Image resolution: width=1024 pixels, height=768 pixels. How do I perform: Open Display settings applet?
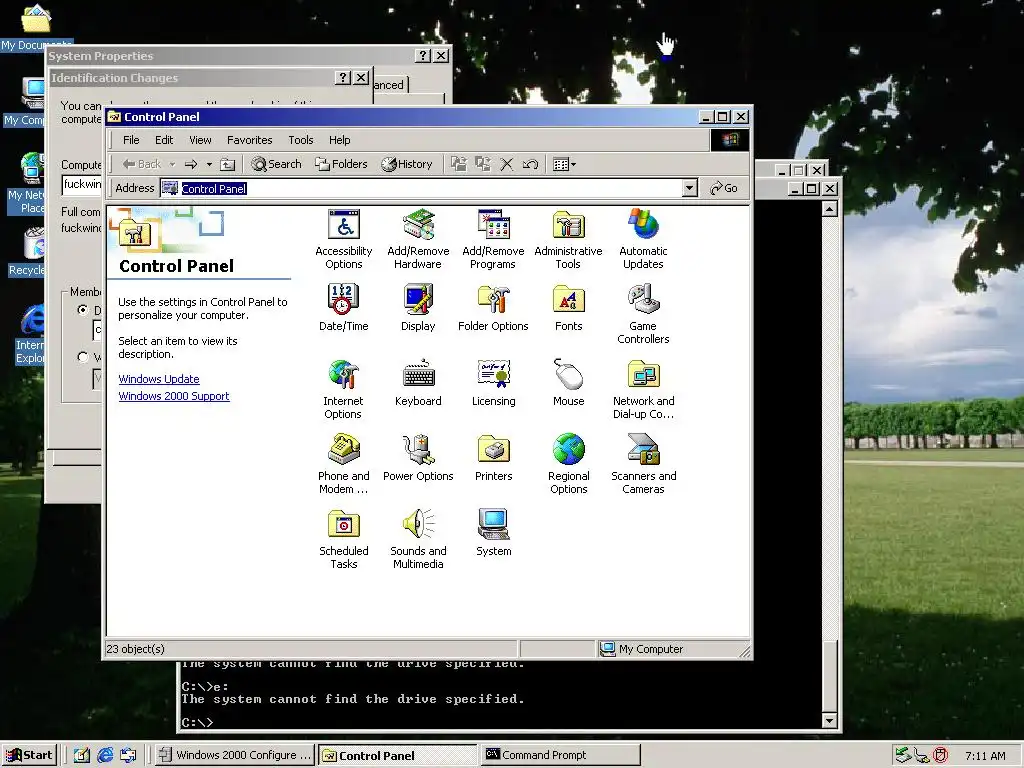pos(418,308)
